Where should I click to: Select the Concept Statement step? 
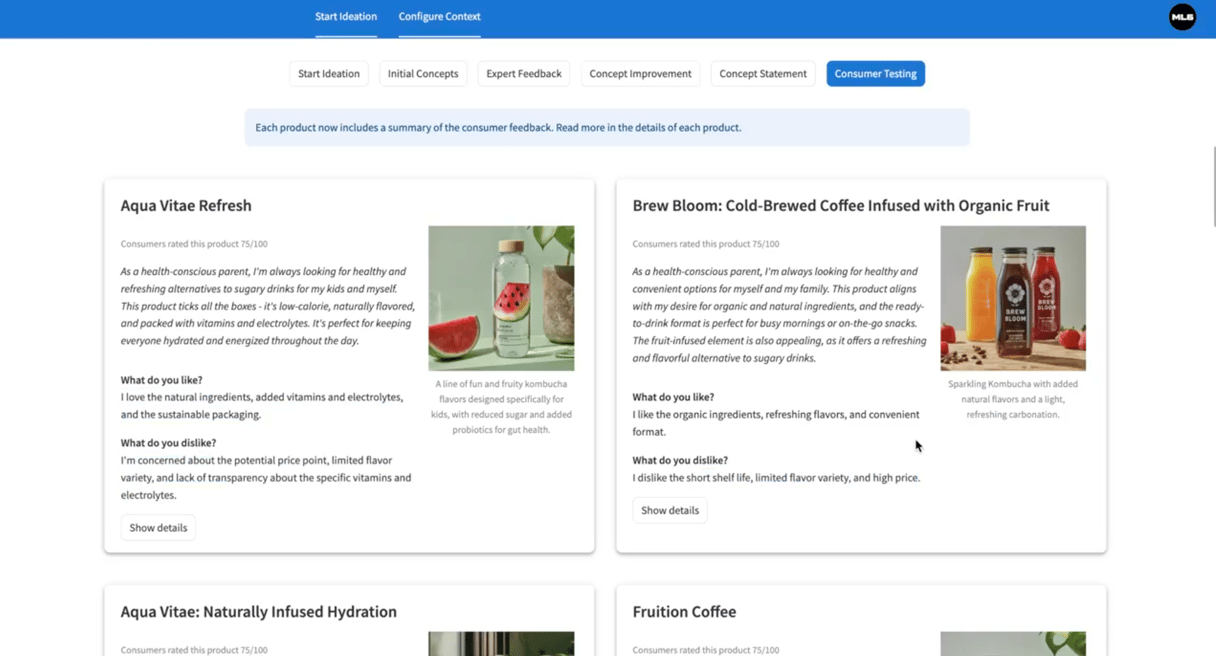click(x=763, y=74)
